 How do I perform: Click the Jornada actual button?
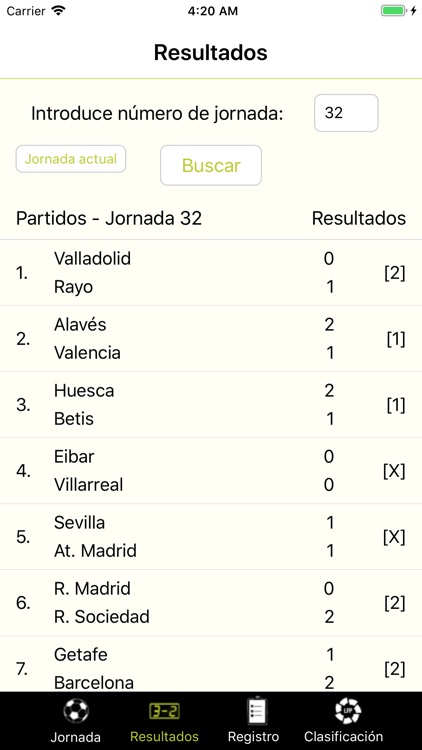click(71, 159)
